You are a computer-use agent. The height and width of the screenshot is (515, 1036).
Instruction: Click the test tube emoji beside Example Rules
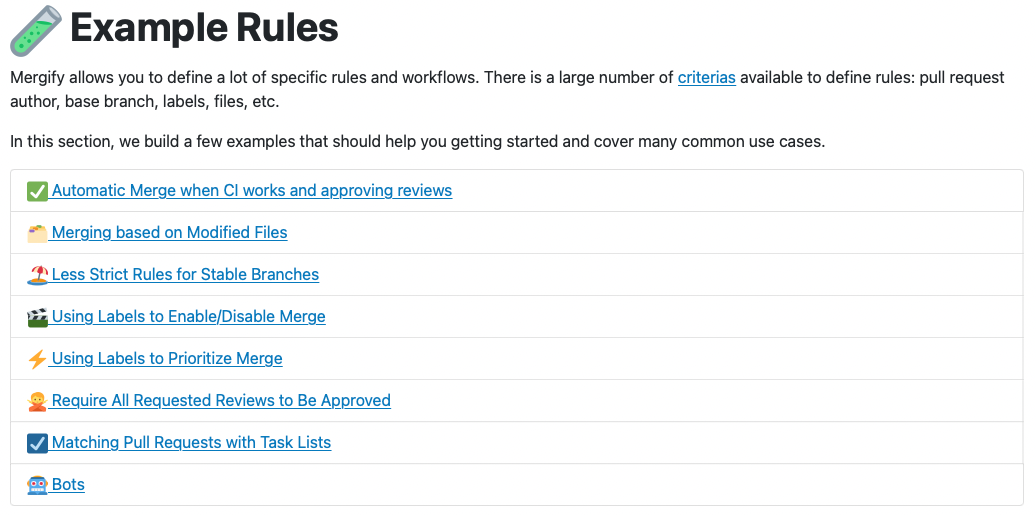36,30
